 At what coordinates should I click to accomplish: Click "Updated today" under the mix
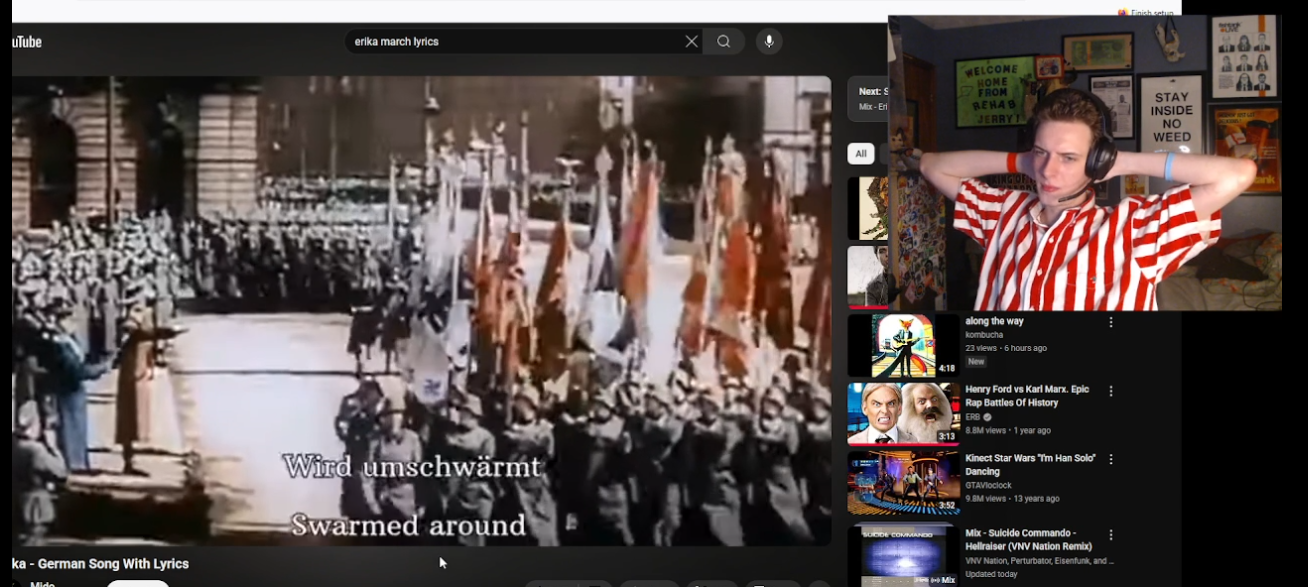[x=992, y=574]
